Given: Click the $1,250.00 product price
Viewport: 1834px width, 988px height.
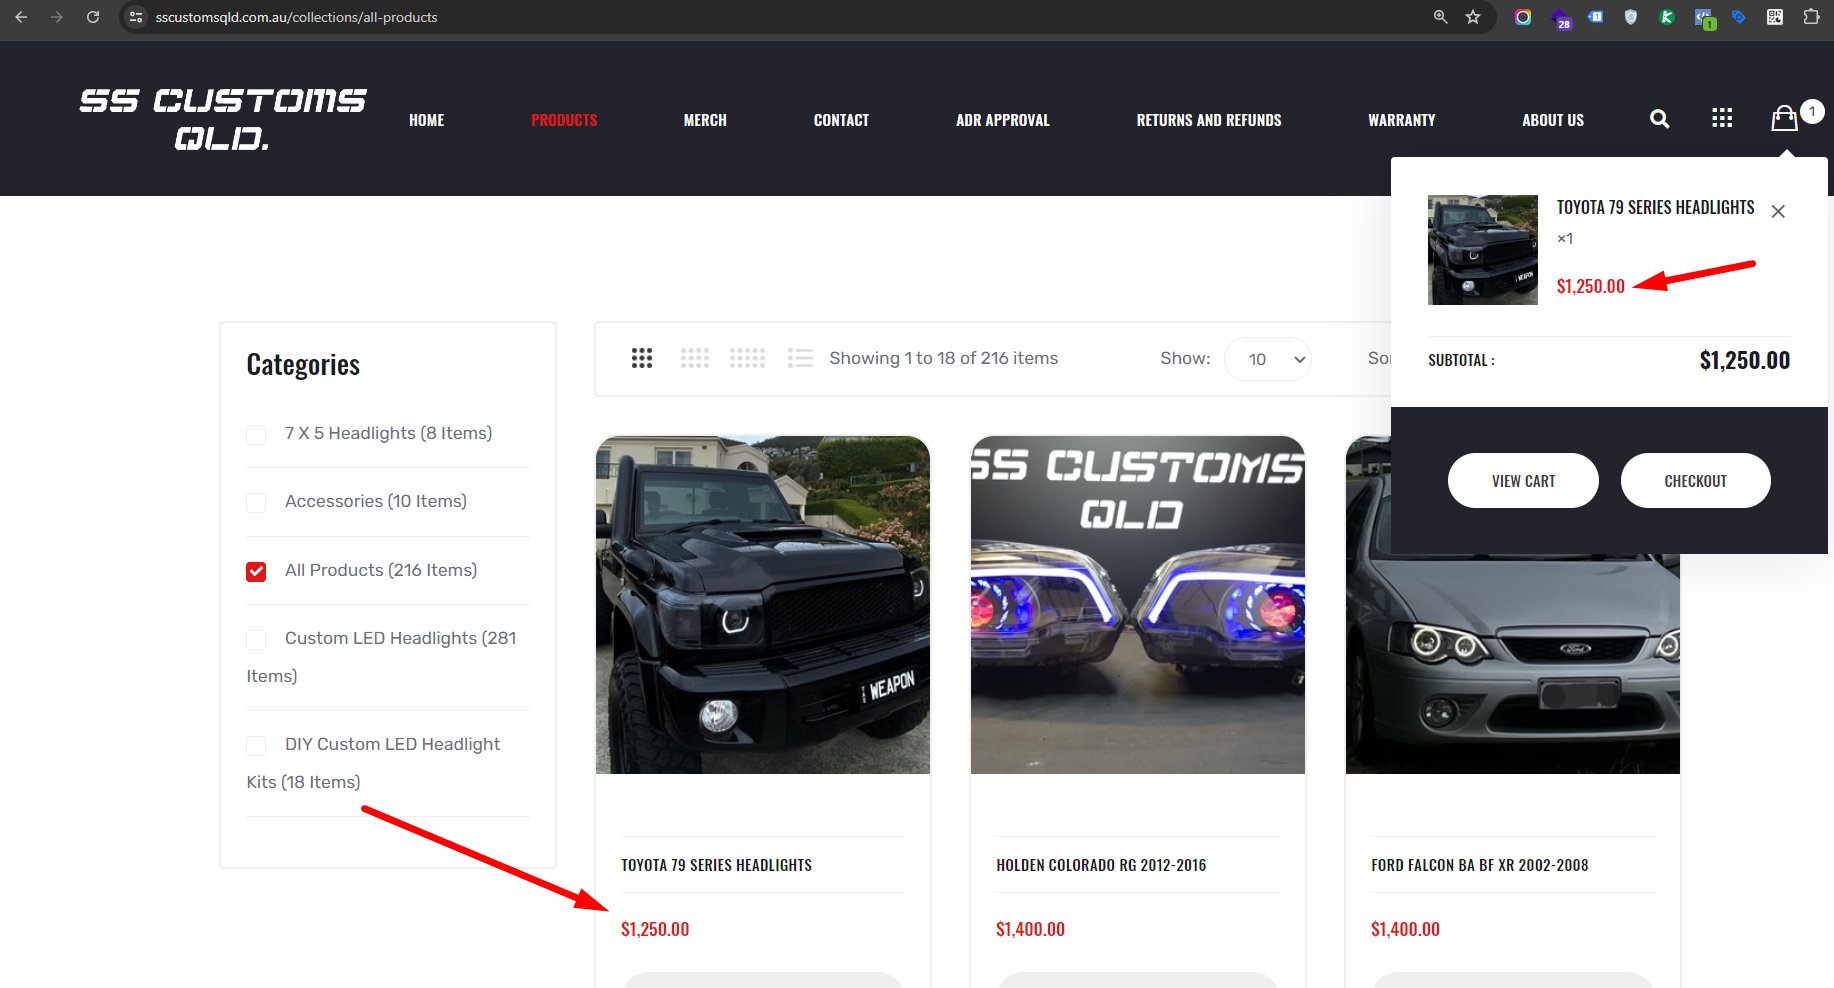Looking at the screenshot, I should click(x=655, y=929).
